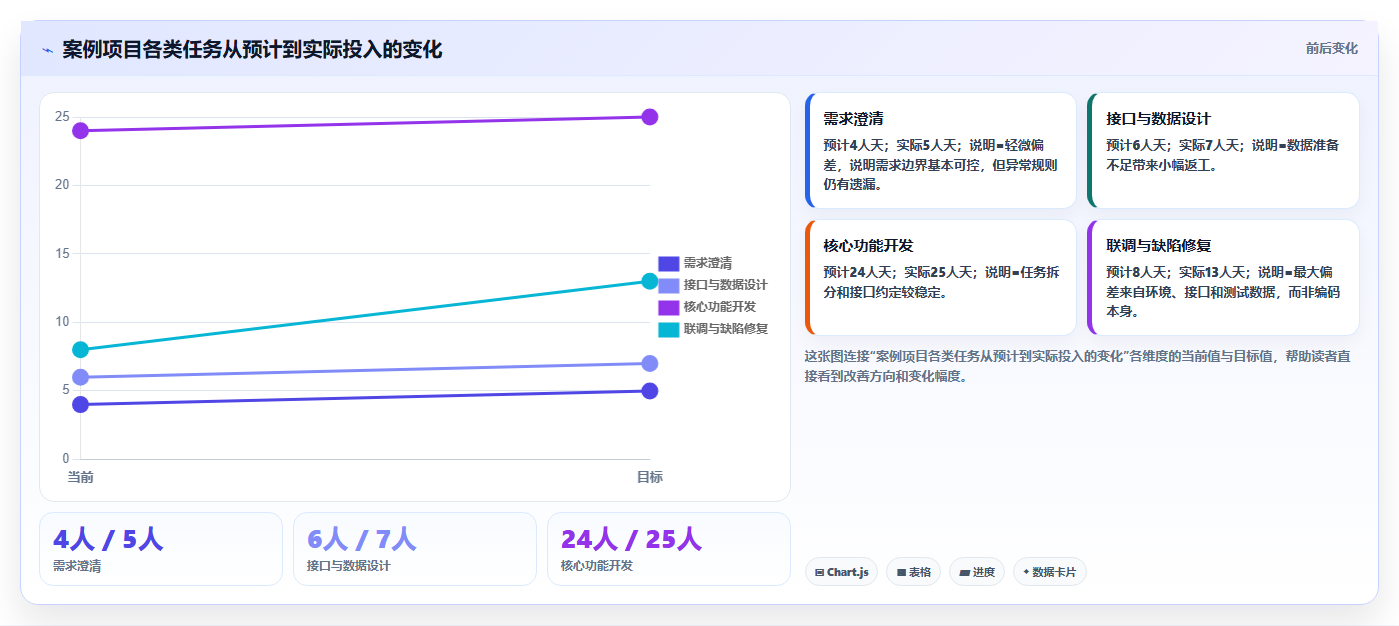Toggle the 接口与数据设计 legend color swatch

click(x=668, y=285)
